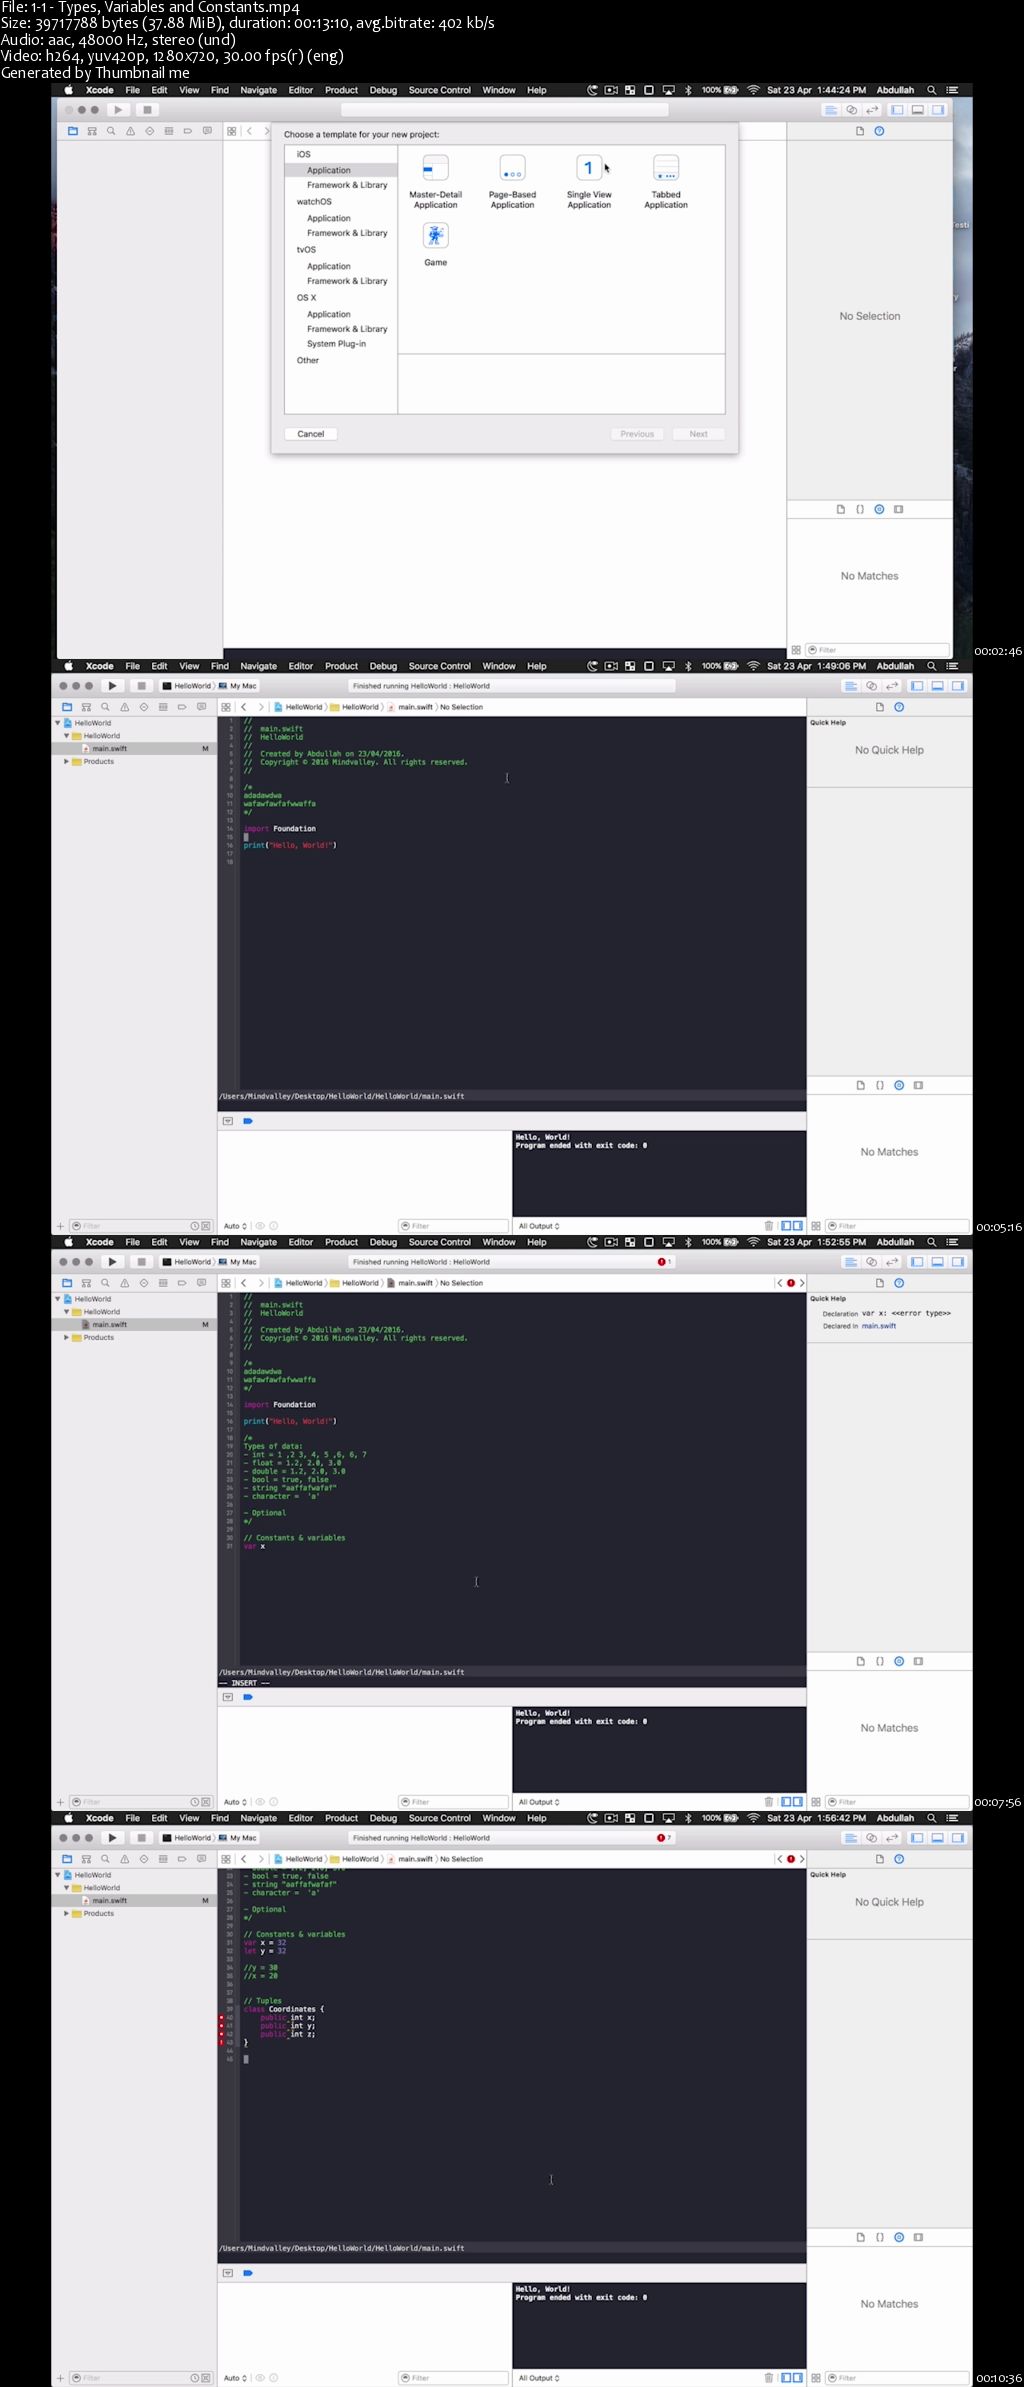Toggle utilities panel button in 1:49:06 PM toolbar
This screenshot has width=1024, height=2387.
coord(958,686)
